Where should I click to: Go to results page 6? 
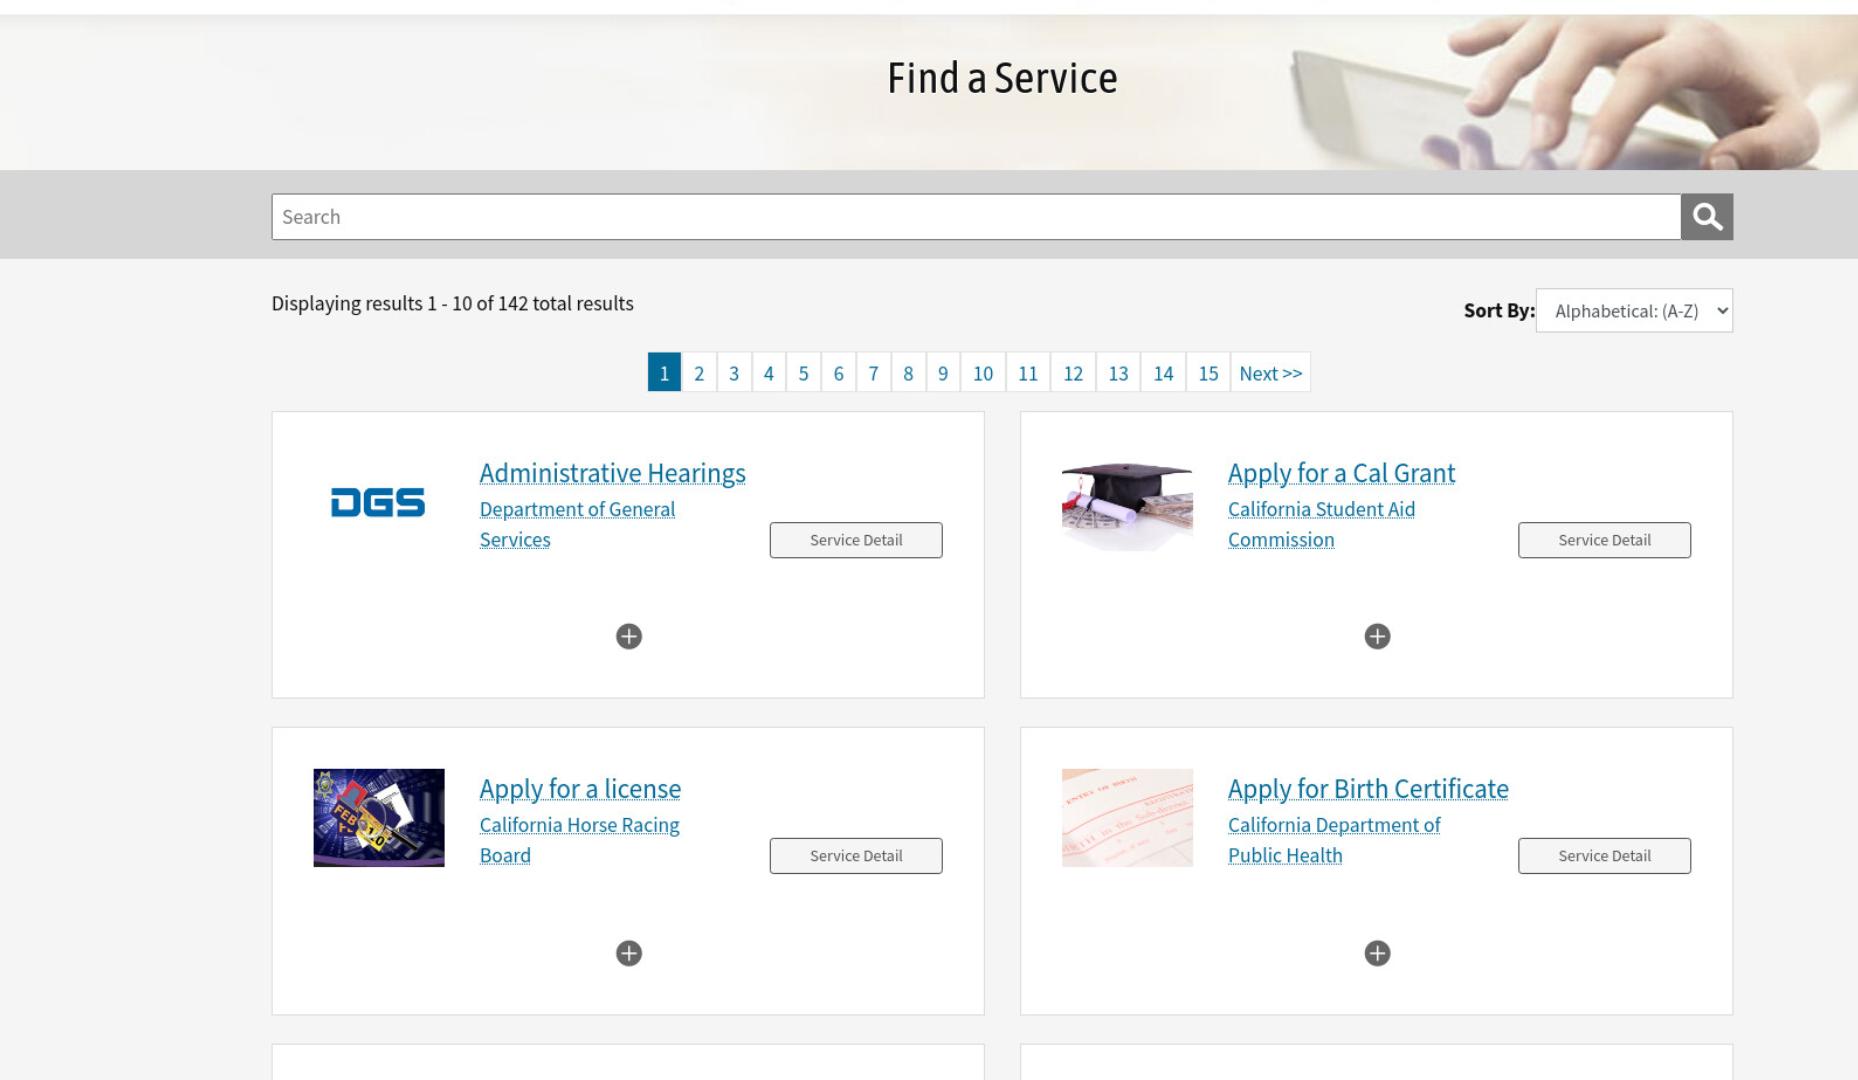[838, 373]
